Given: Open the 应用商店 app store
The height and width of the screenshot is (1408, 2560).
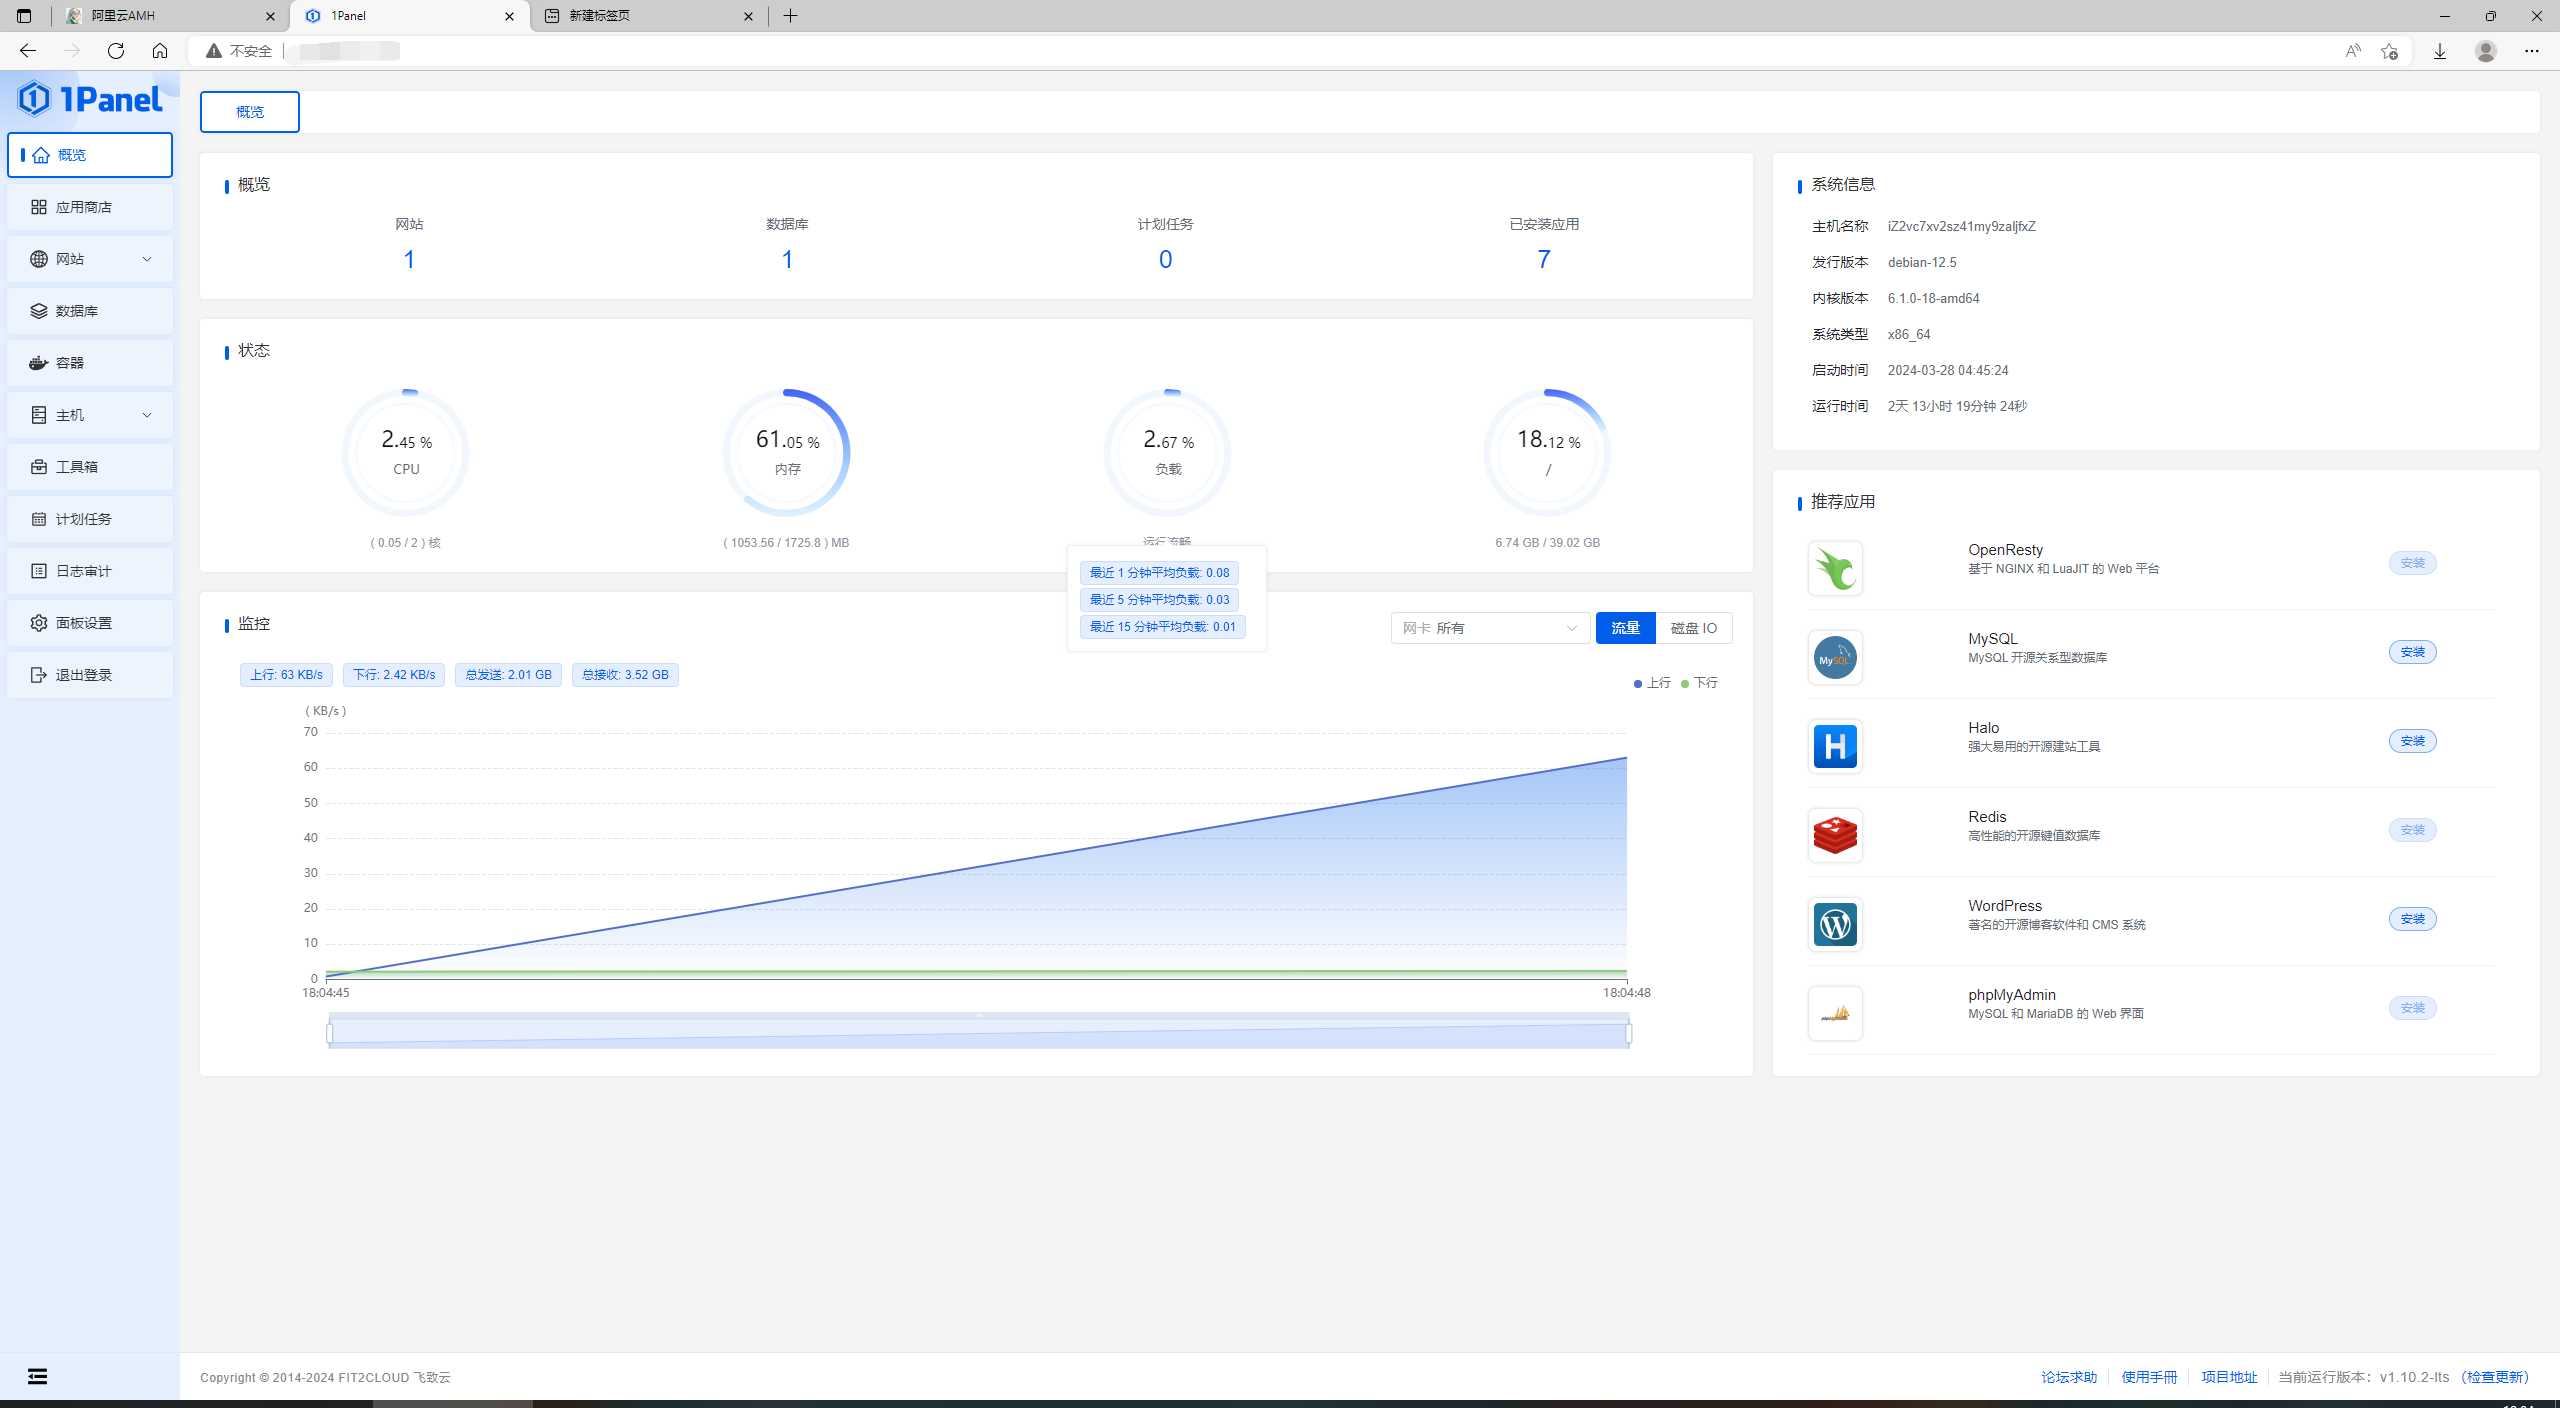Looking at the screenshot, I should 90,207.
